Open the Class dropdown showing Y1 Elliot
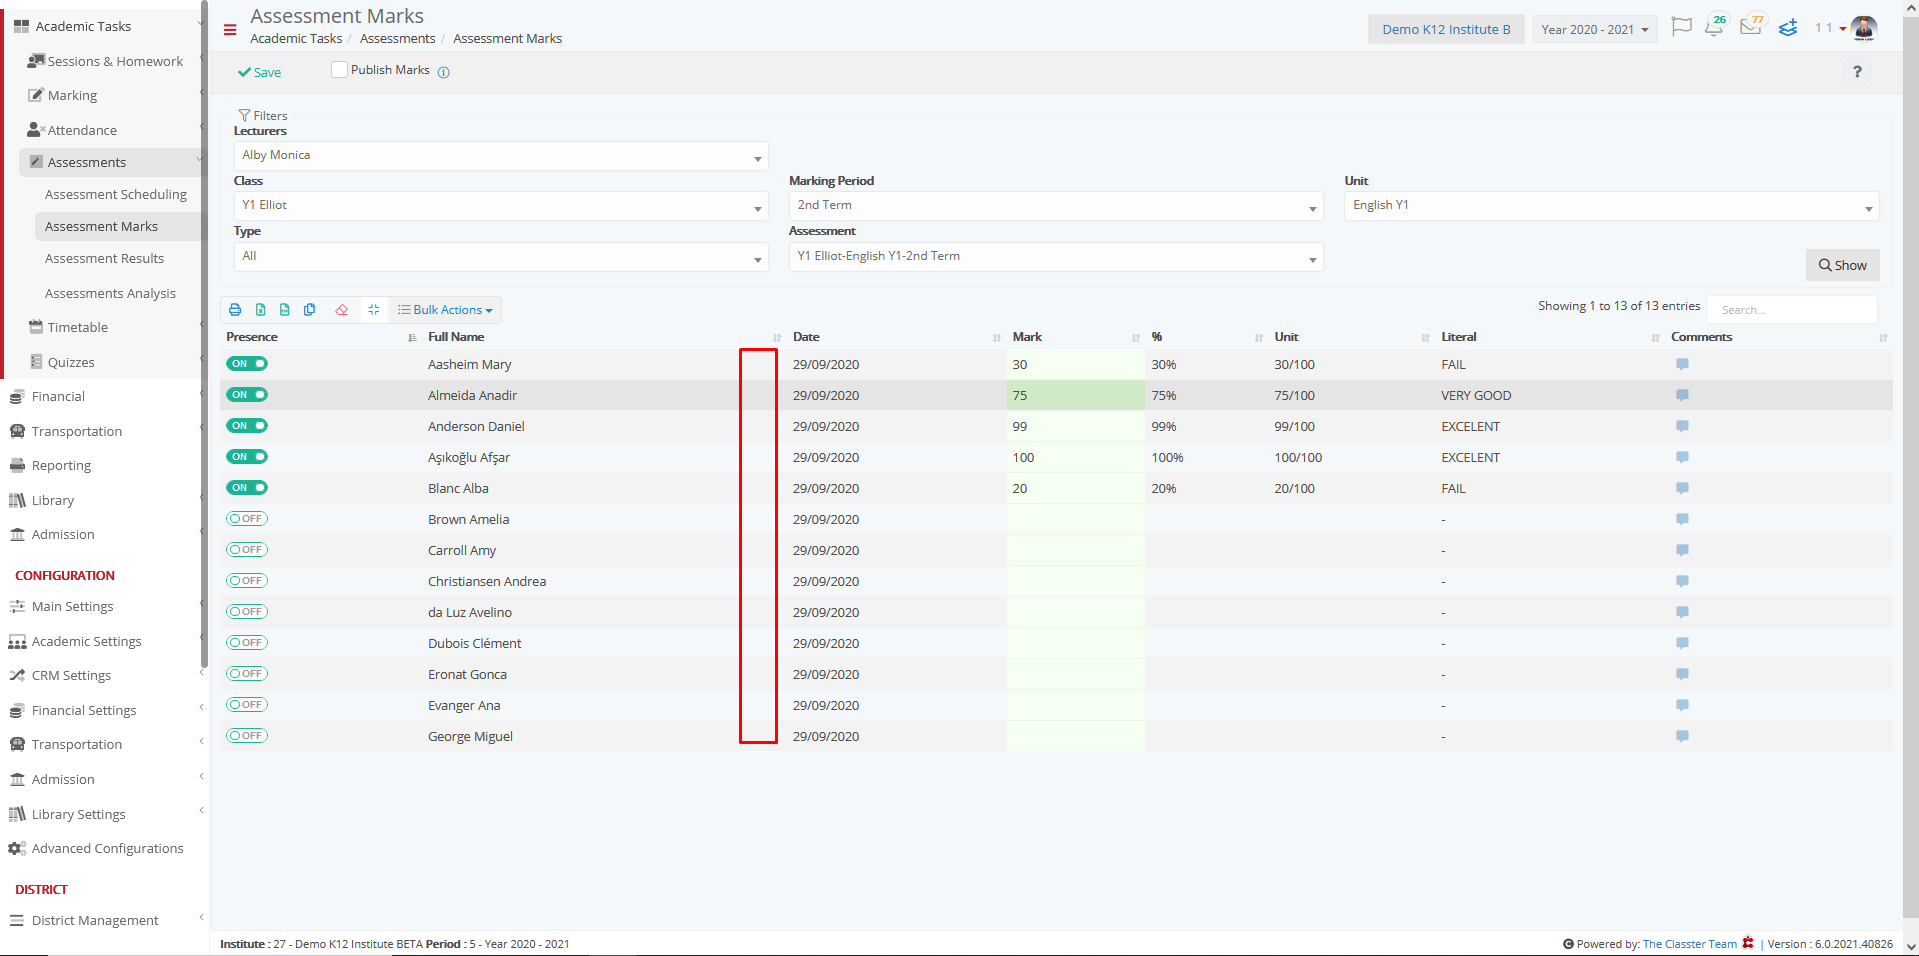 point(501,206)
